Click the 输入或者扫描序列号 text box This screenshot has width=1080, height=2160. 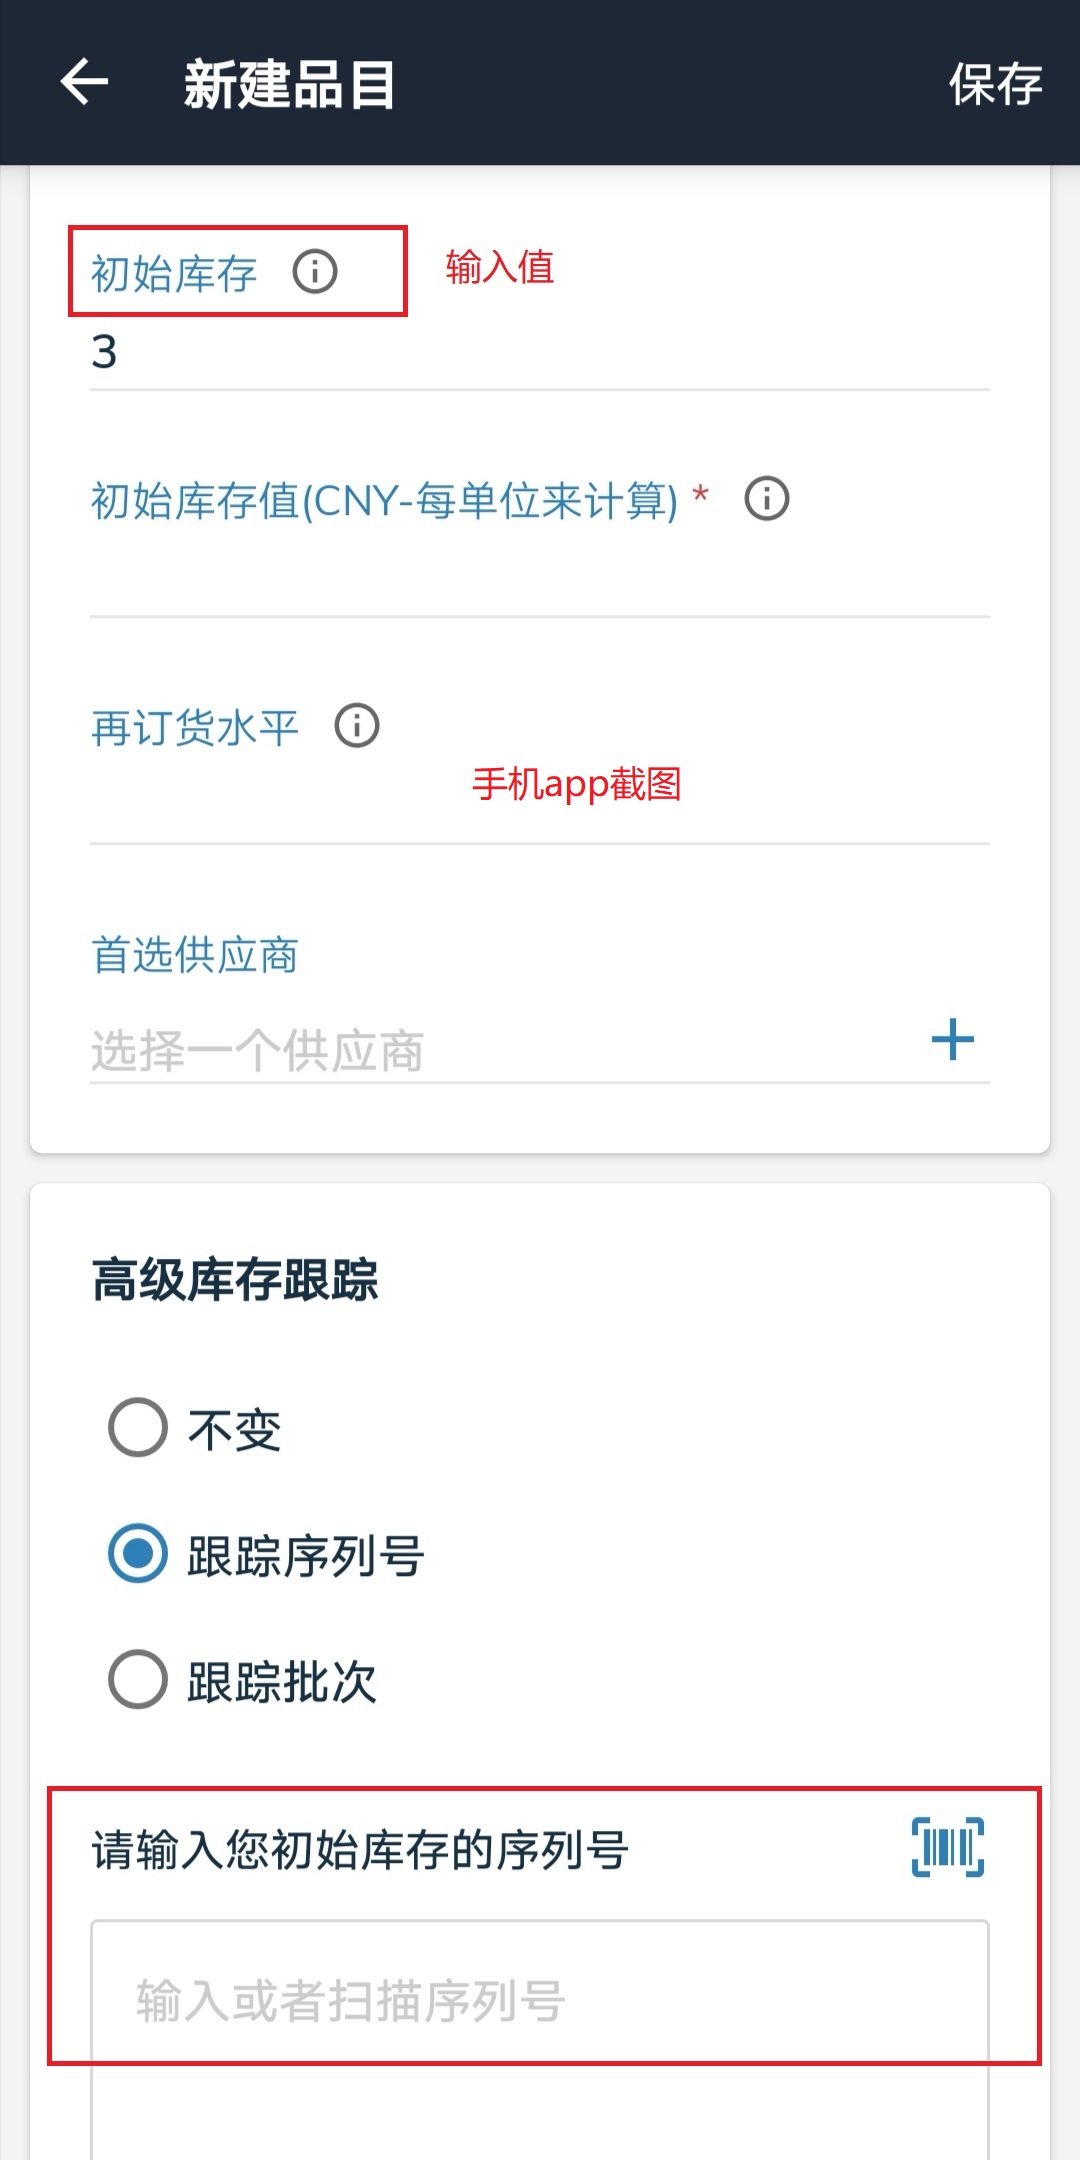(x=540, y=2000)
